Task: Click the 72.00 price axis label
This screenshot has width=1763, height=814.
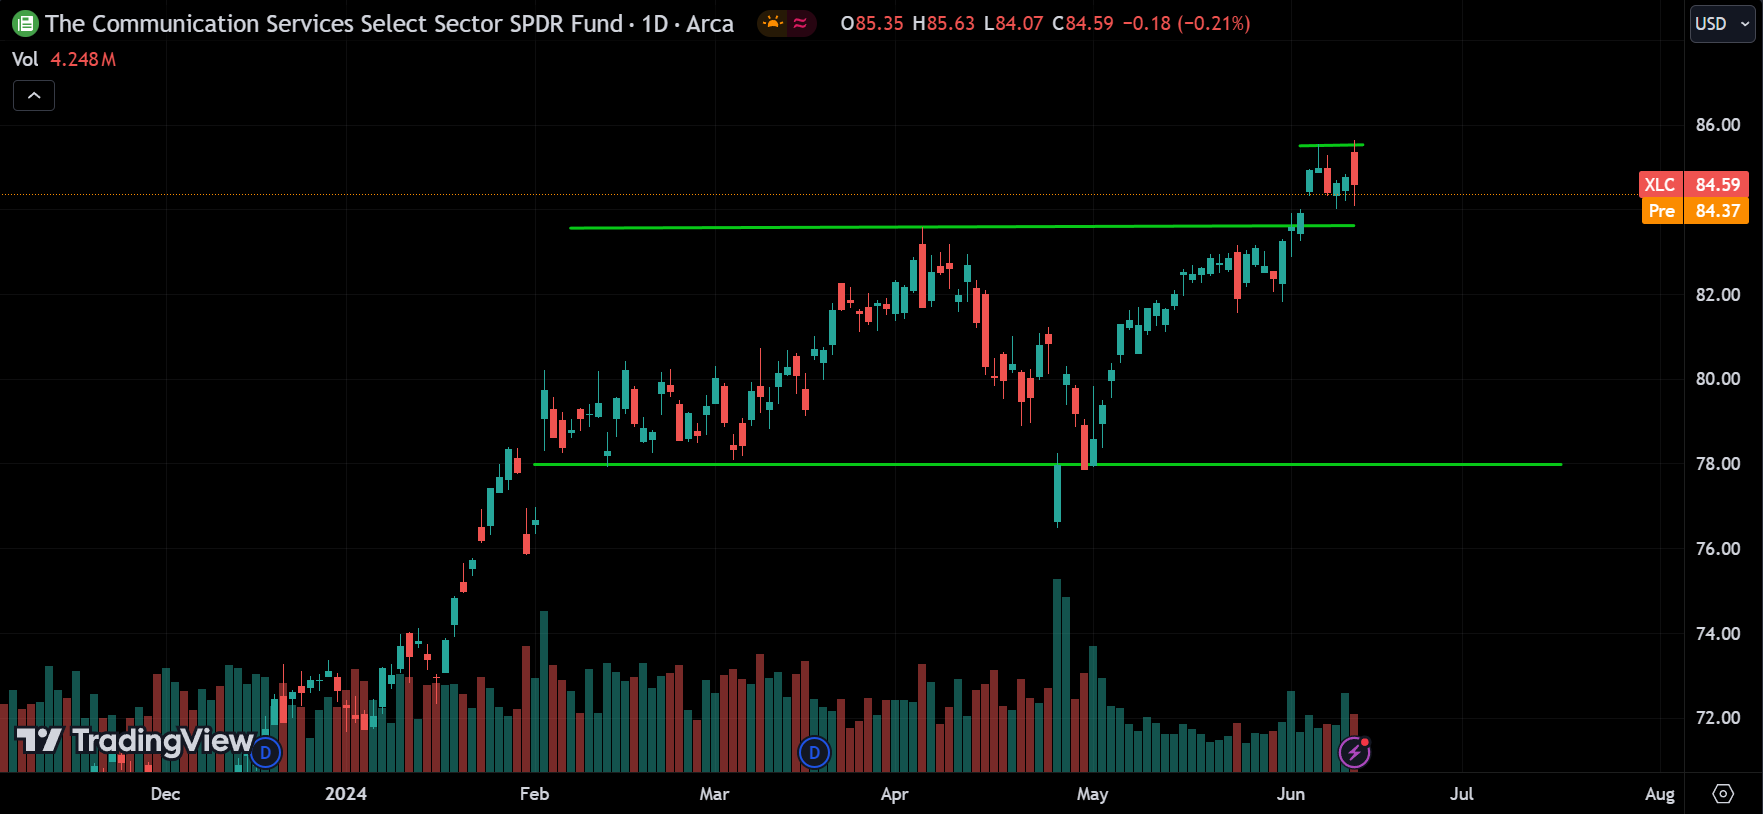Action: pos(1718,718)
